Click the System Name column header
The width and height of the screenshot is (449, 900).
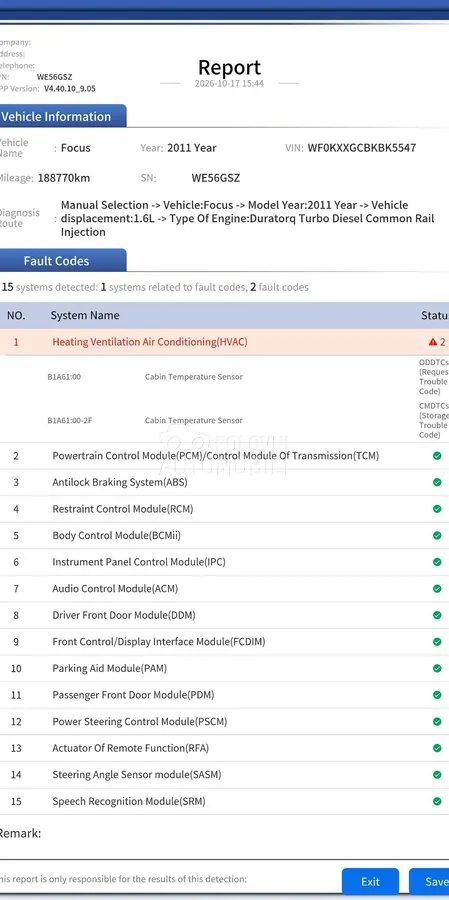85,315
